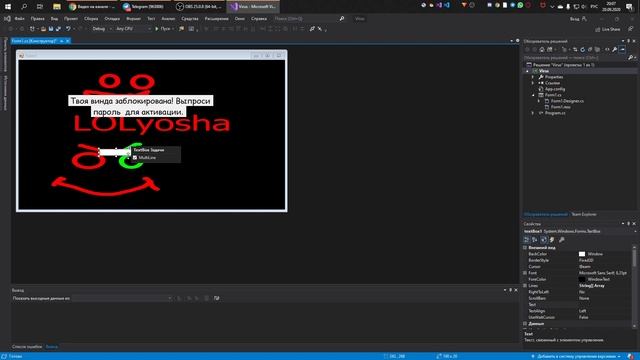The image size is (640, 360).
Task: Expand the Program.cs node
Action: pyautogui.click(x=533, y=113)
